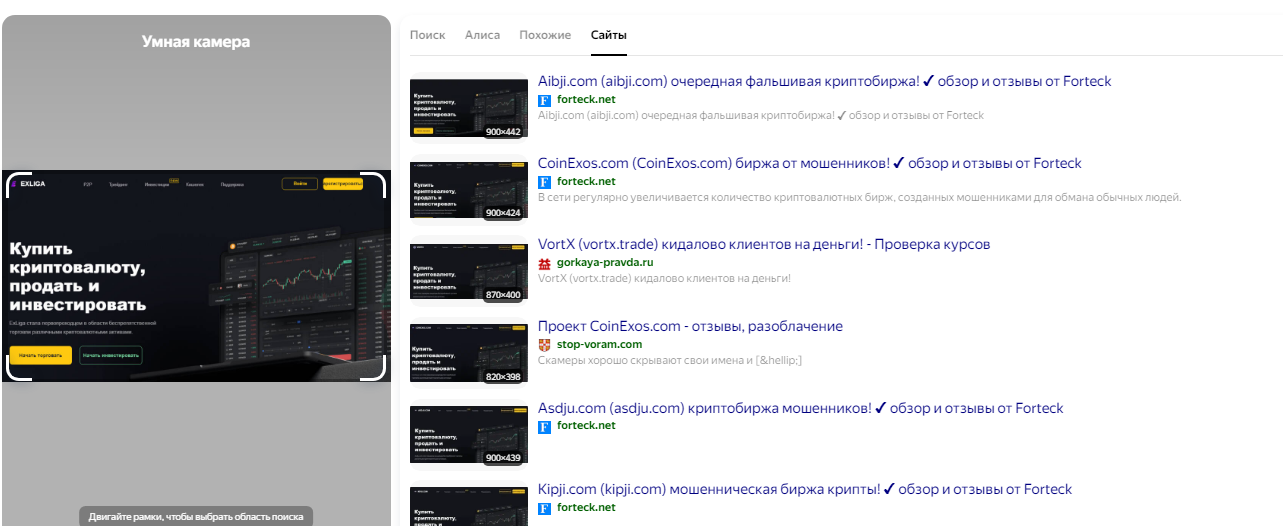The image size is (1283, 526).
Task: Click the EXLIGA logo in the searched image
Action: [x=30, y=184]
